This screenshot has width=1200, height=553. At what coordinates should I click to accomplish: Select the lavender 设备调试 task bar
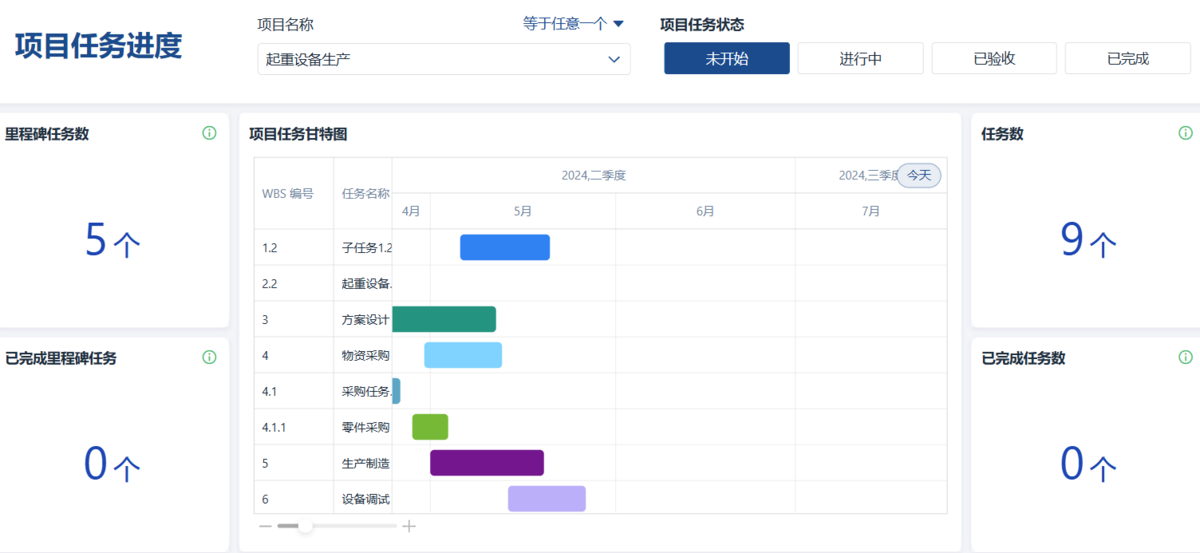[546, 499]
